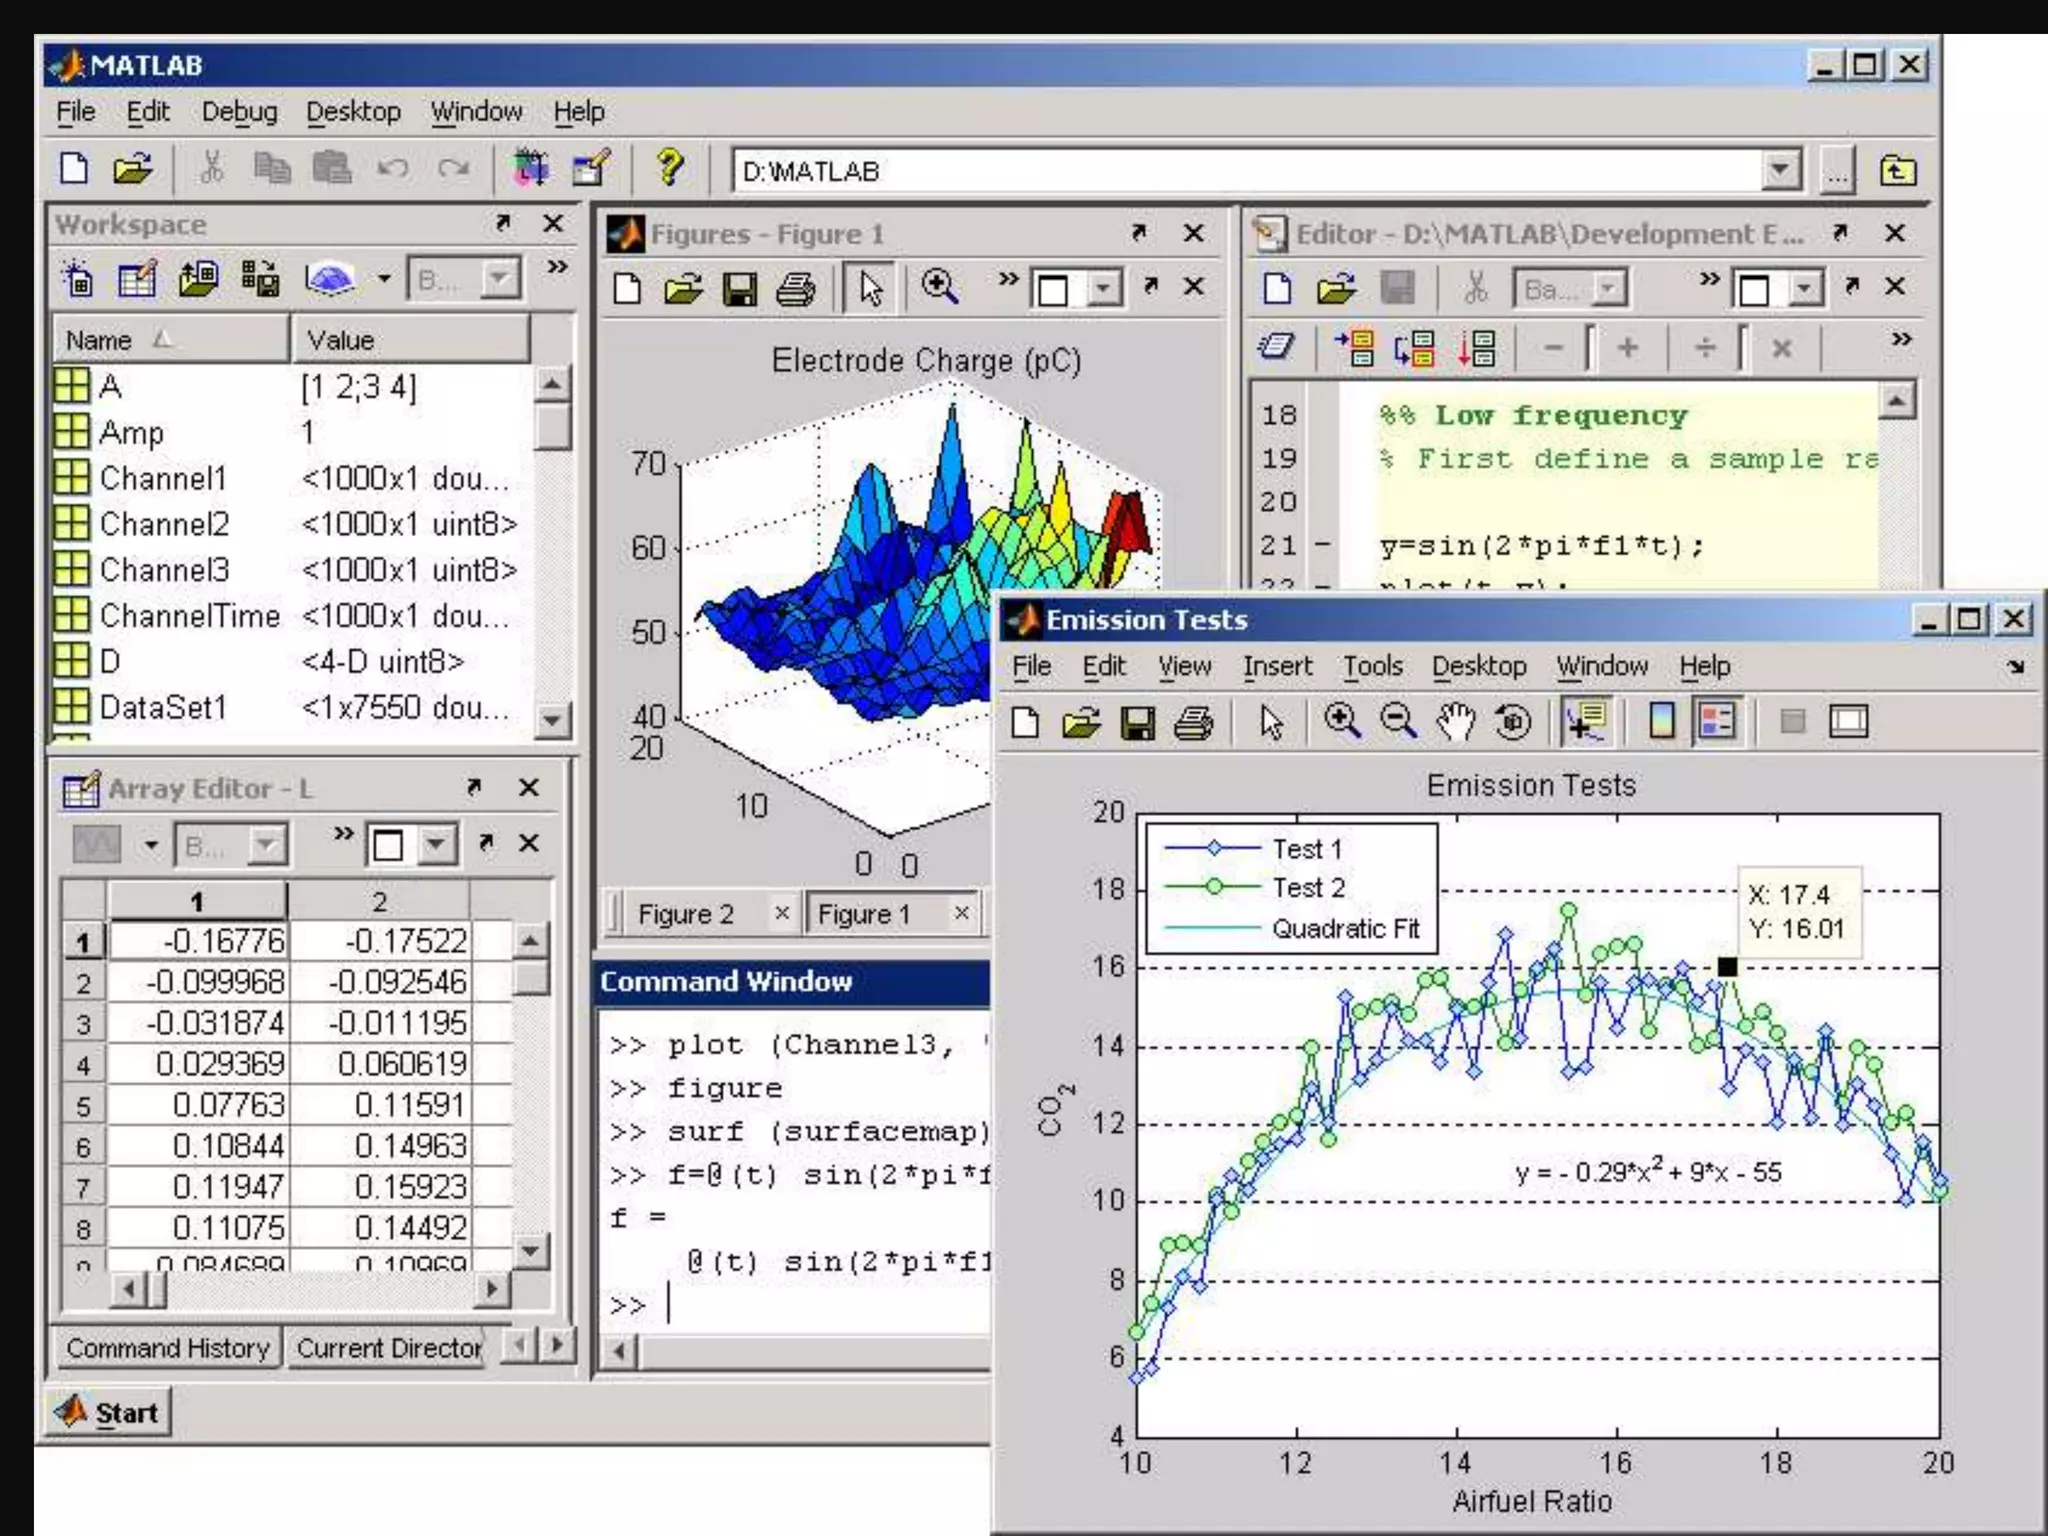Toggle the Insert Legend button
The image size is (2048, 1536).
pyautogui.click(x=1717, y=722)
